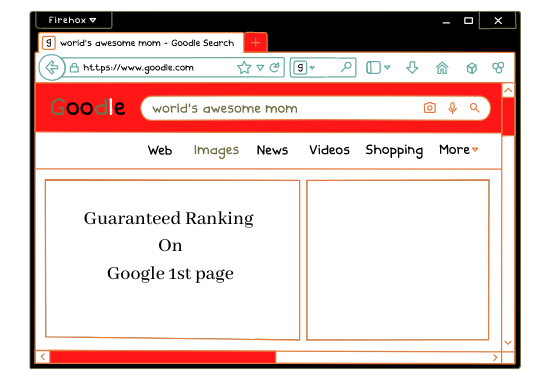
Task: Bookmark the page with the star icon
Action: 244,67
